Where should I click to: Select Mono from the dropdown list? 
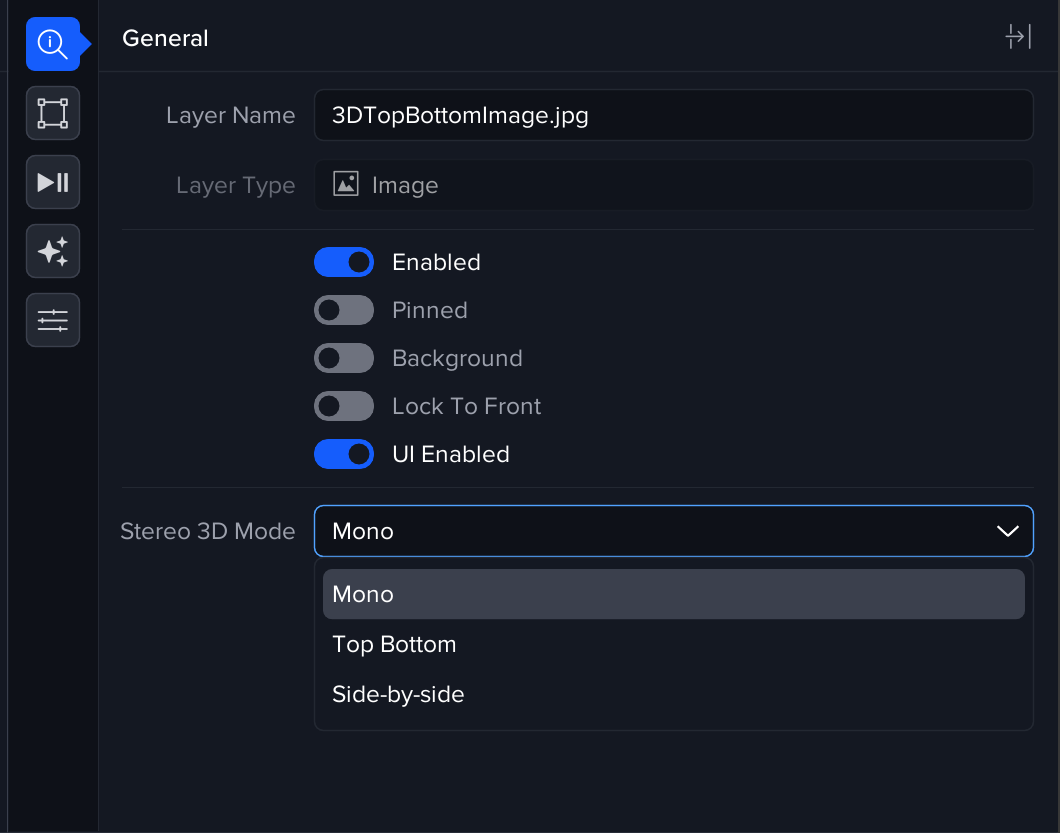pyautogui.click(x=673, y=594)
